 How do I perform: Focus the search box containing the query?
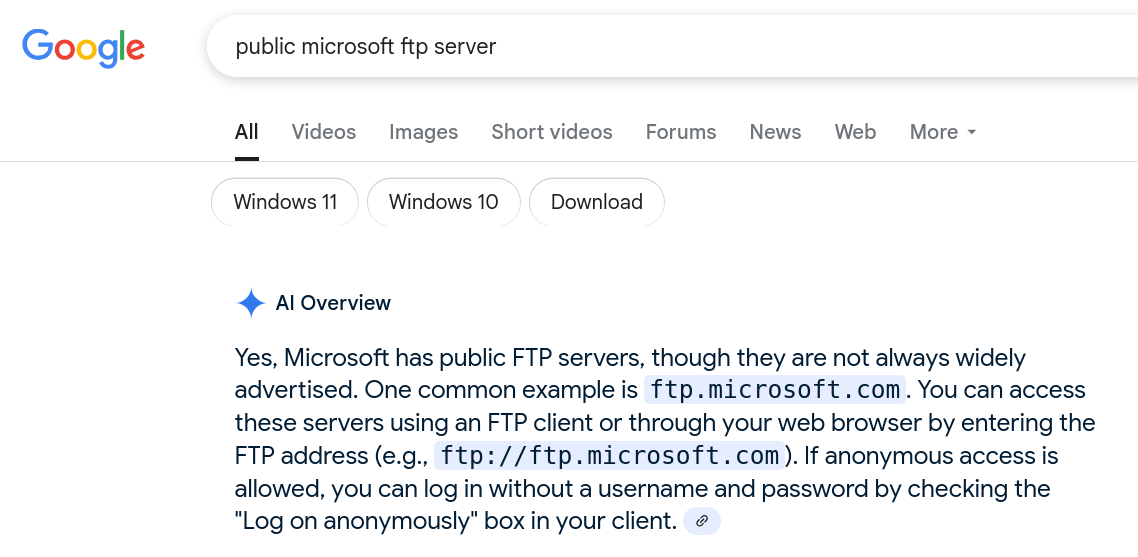point(600,47)
